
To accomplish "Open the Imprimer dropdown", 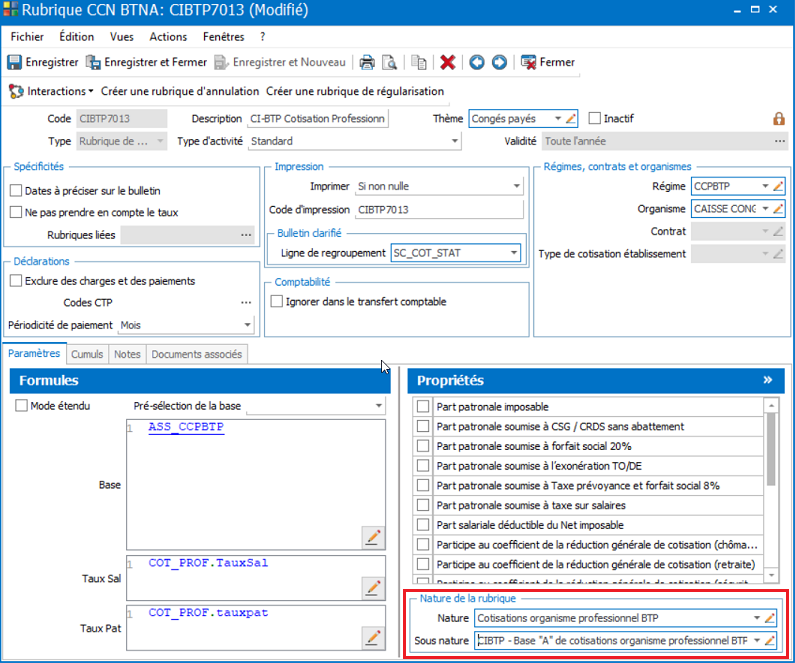I will pos(516,186).
